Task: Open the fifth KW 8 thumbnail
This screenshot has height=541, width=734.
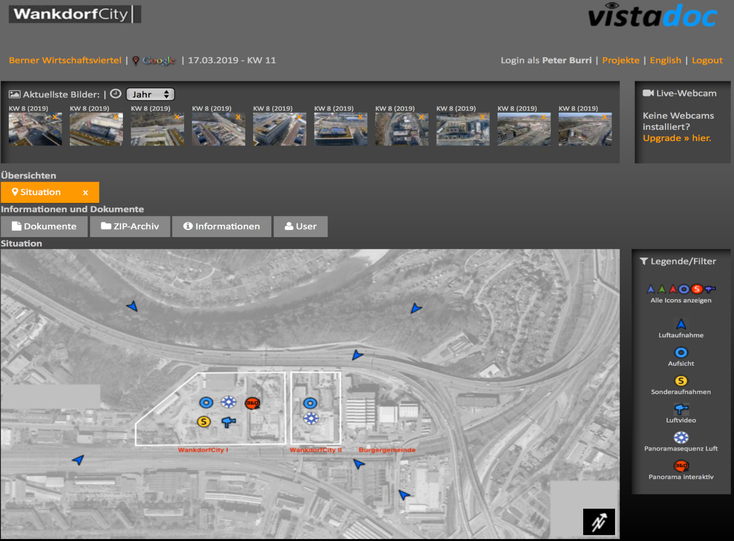Action: (279, 129)
